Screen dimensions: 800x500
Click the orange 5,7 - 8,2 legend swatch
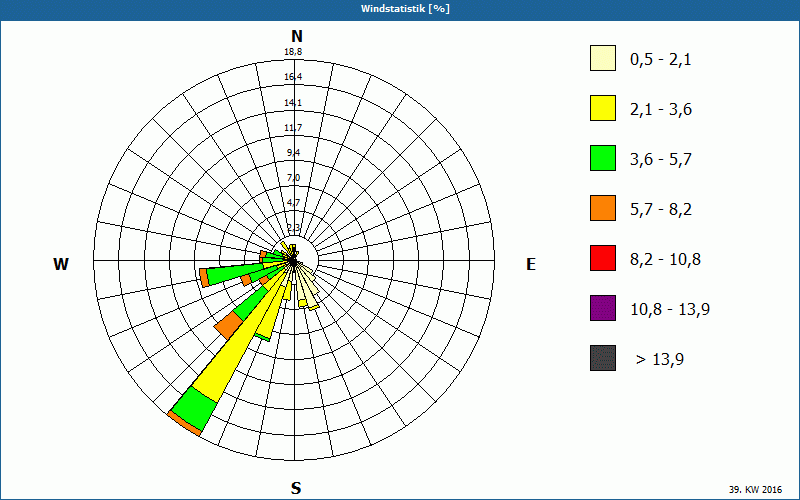(x=603, y=208)
